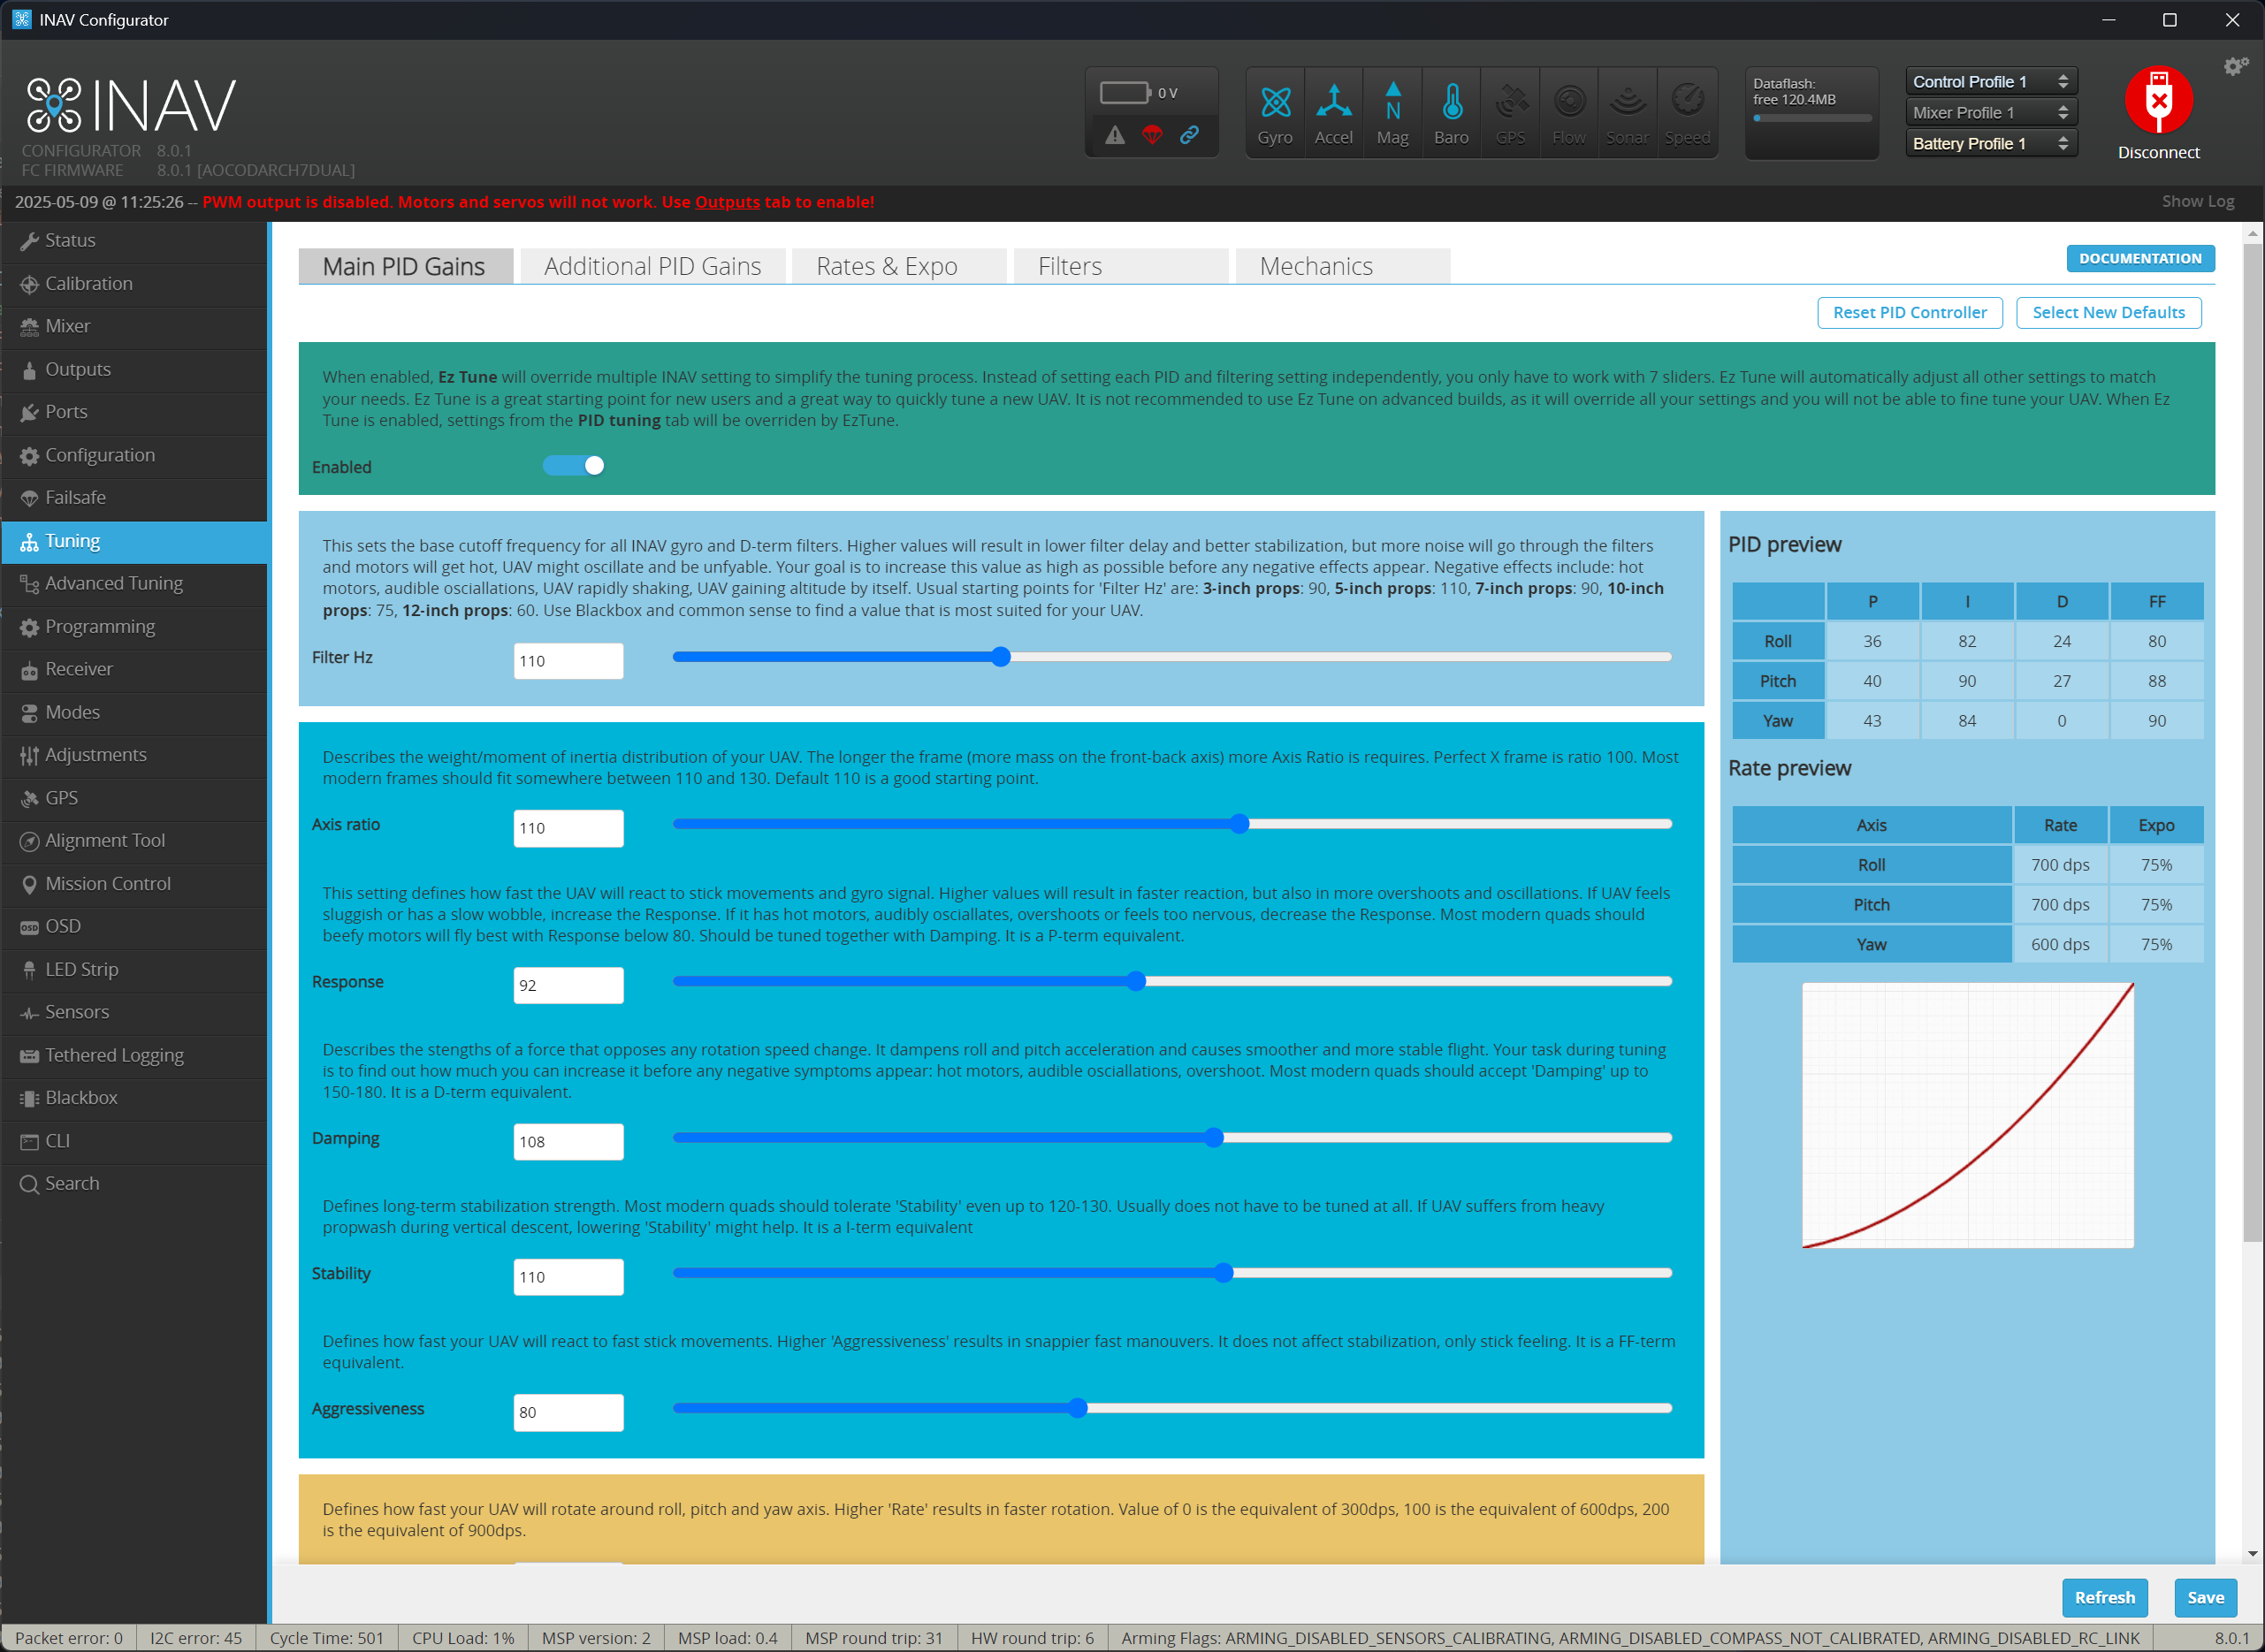Click the Mag sensor icon
2265x1652 pixels.
tap(1393, 113)
